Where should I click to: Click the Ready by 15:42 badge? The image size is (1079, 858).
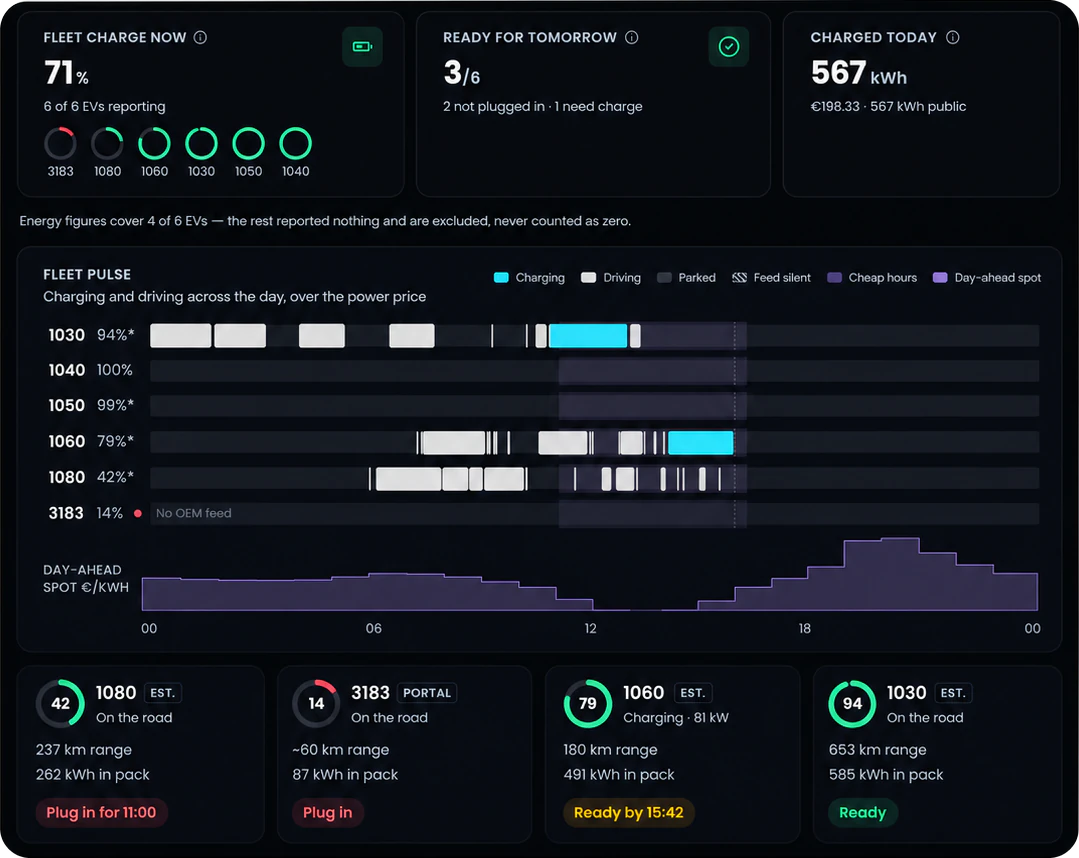point(629,813)
